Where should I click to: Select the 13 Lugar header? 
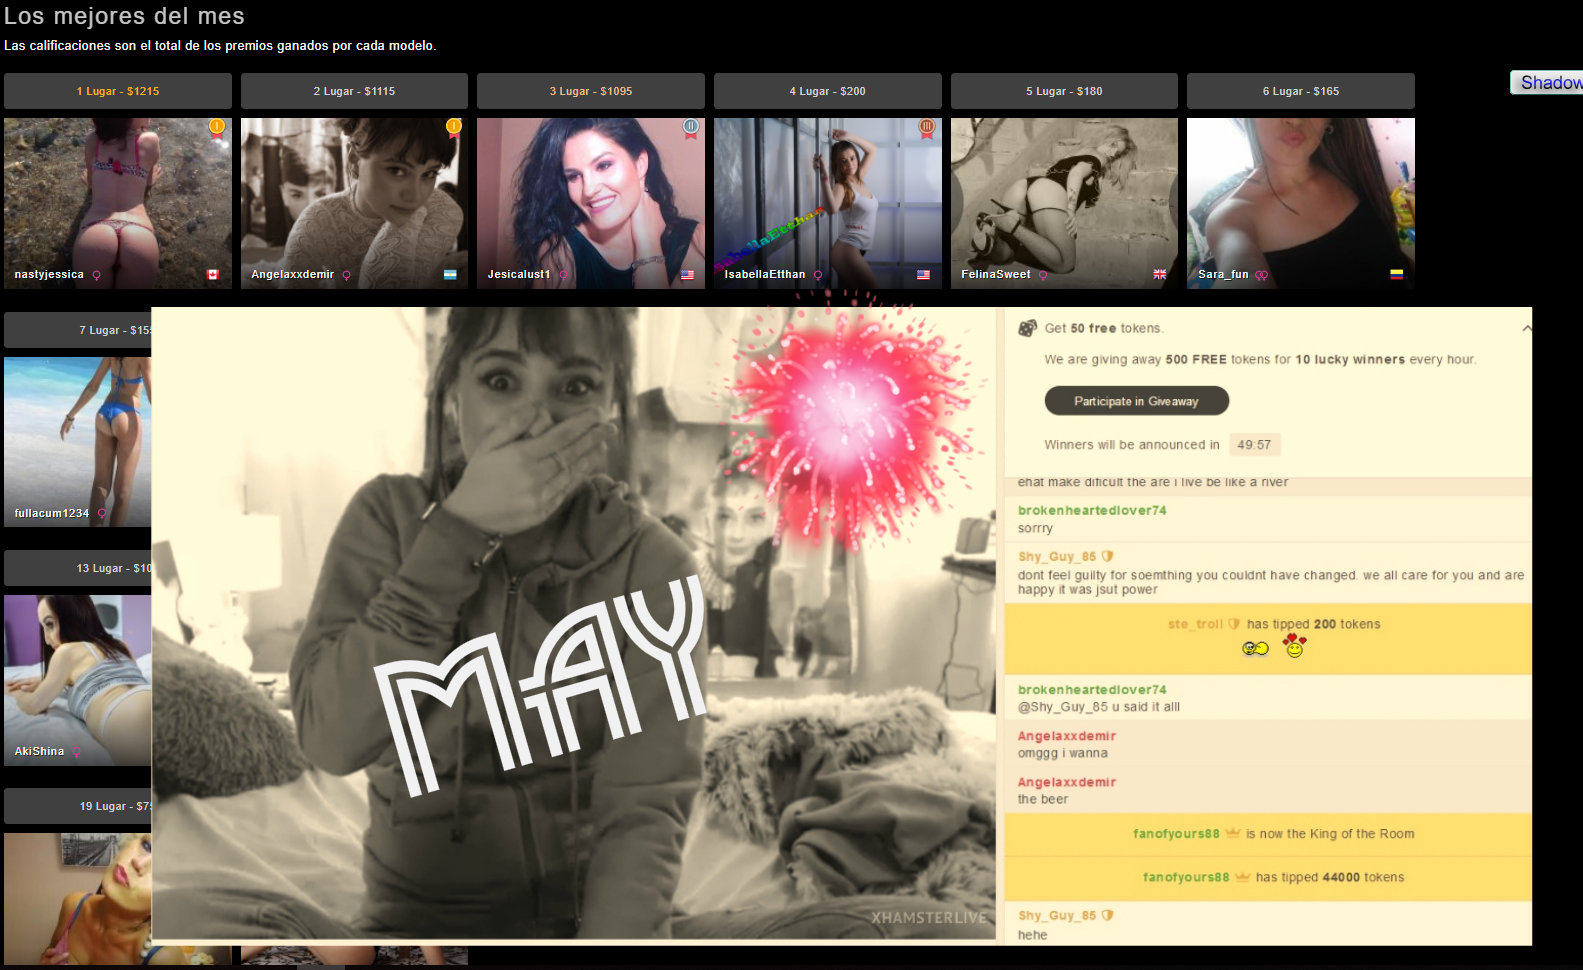tap(78, 568)
